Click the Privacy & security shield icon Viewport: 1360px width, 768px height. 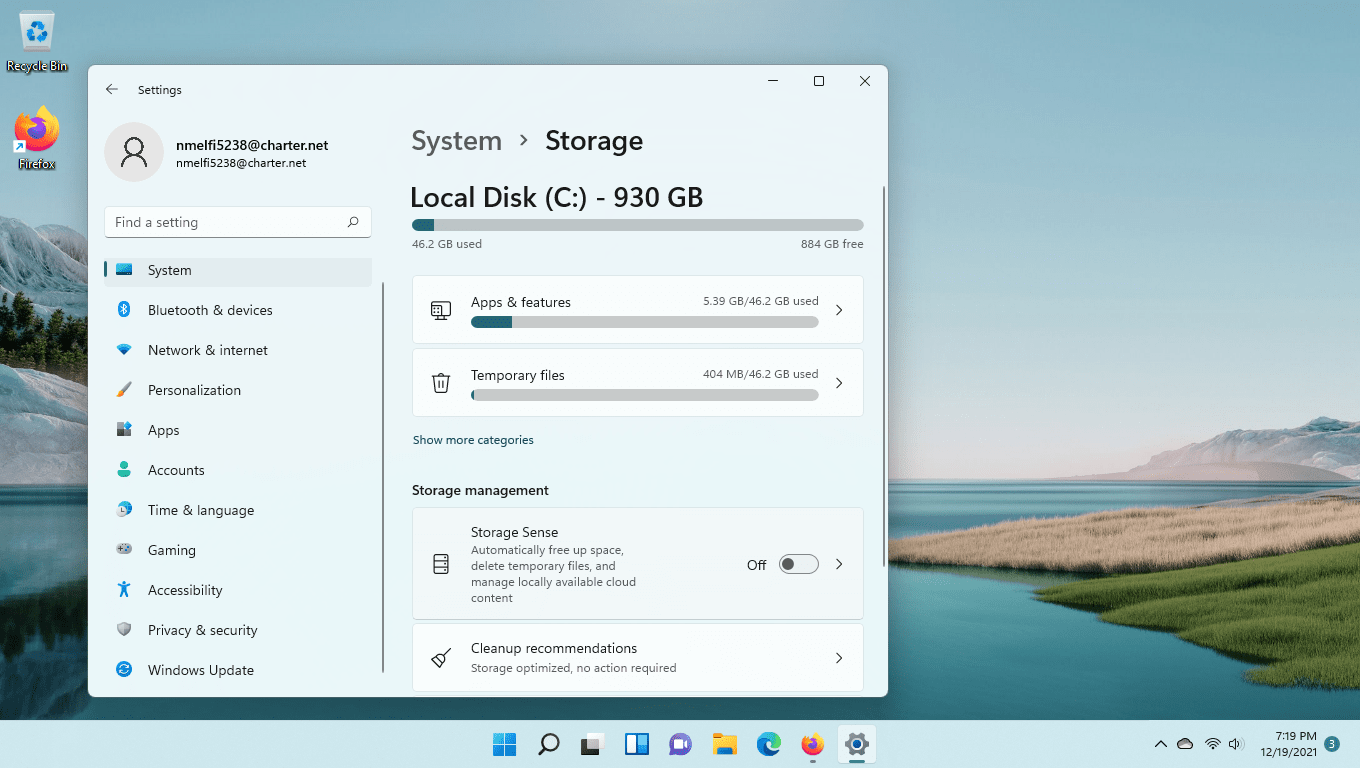124,630
